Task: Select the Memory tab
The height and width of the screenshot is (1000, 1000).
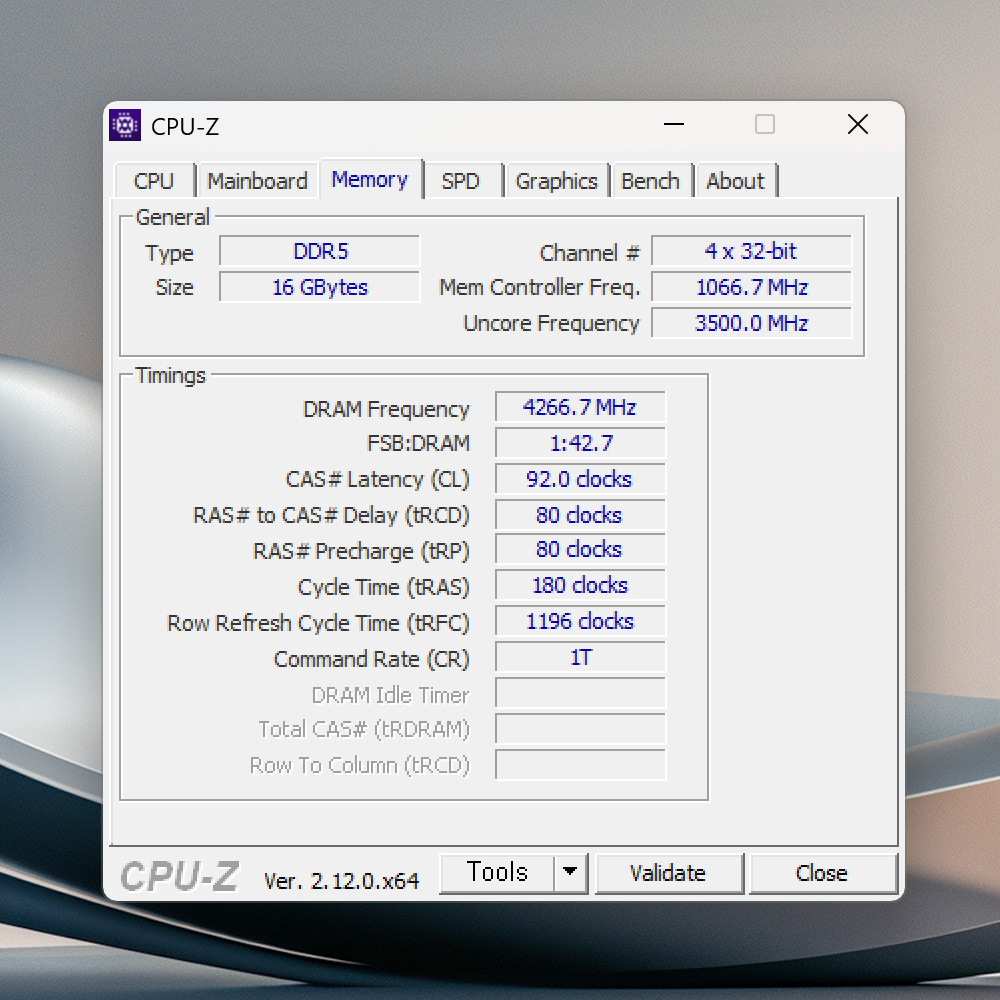Action: (371, 179)
